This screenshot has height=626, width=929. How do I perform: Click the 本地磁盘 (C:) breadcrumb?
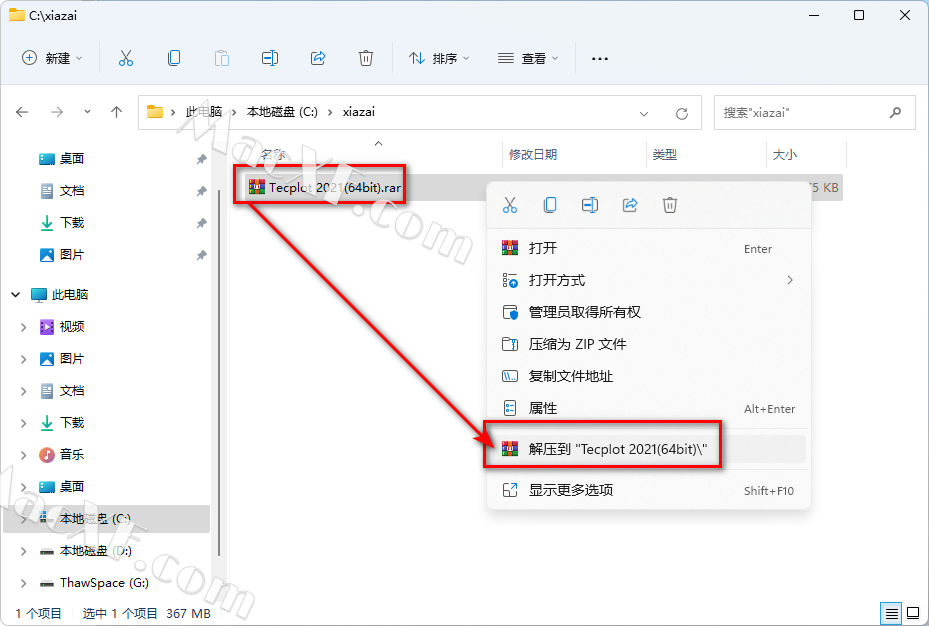tap(282, 112)
